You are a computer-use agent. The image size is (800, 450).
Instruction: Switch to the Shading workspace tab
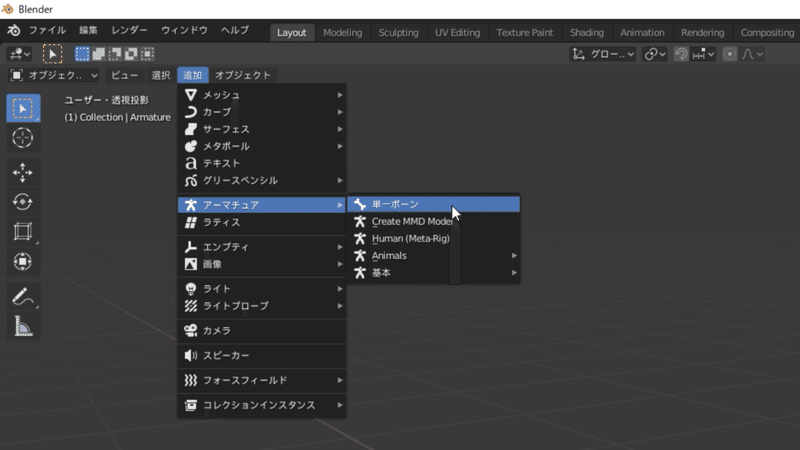587,33
